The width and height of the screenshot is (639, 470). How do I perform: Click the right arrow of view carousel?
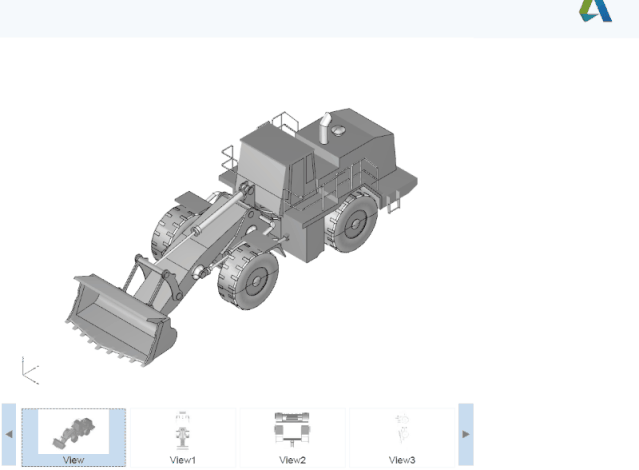point(466,435)
